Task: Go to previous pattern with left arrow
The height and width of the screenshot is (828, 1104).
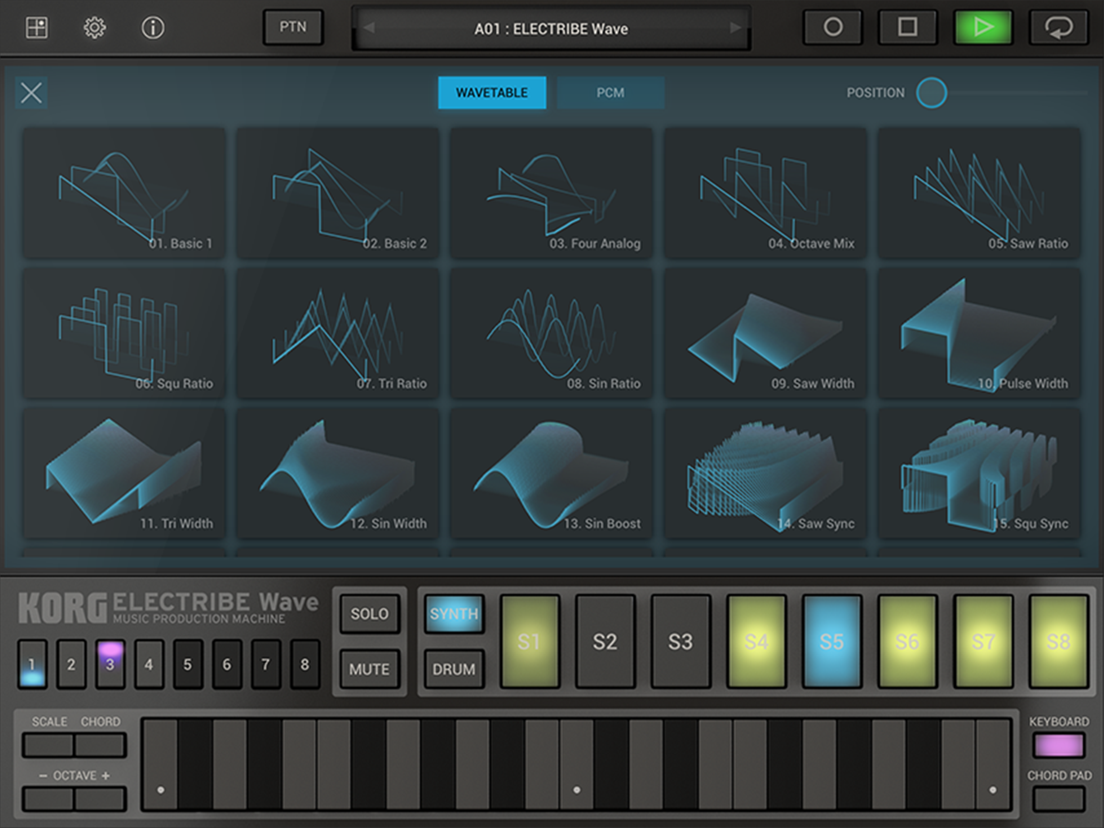Action: 369,28
